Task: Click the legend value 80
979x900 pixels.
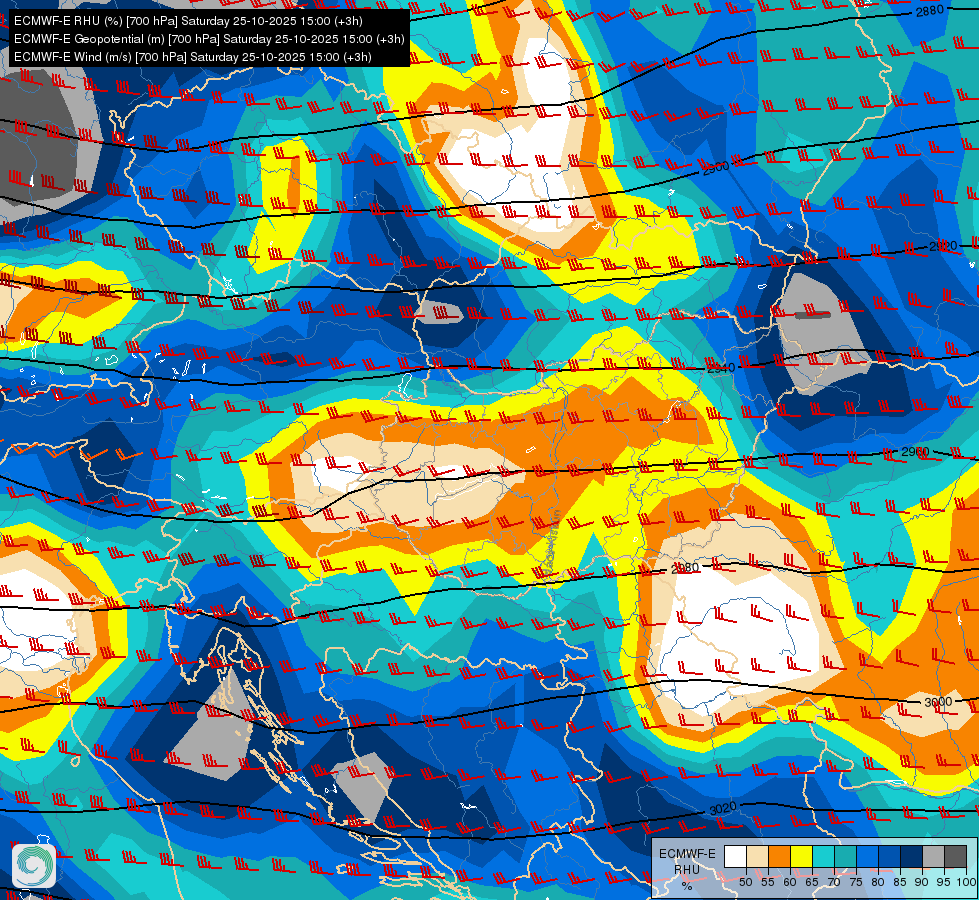Action: click(878, 883)
